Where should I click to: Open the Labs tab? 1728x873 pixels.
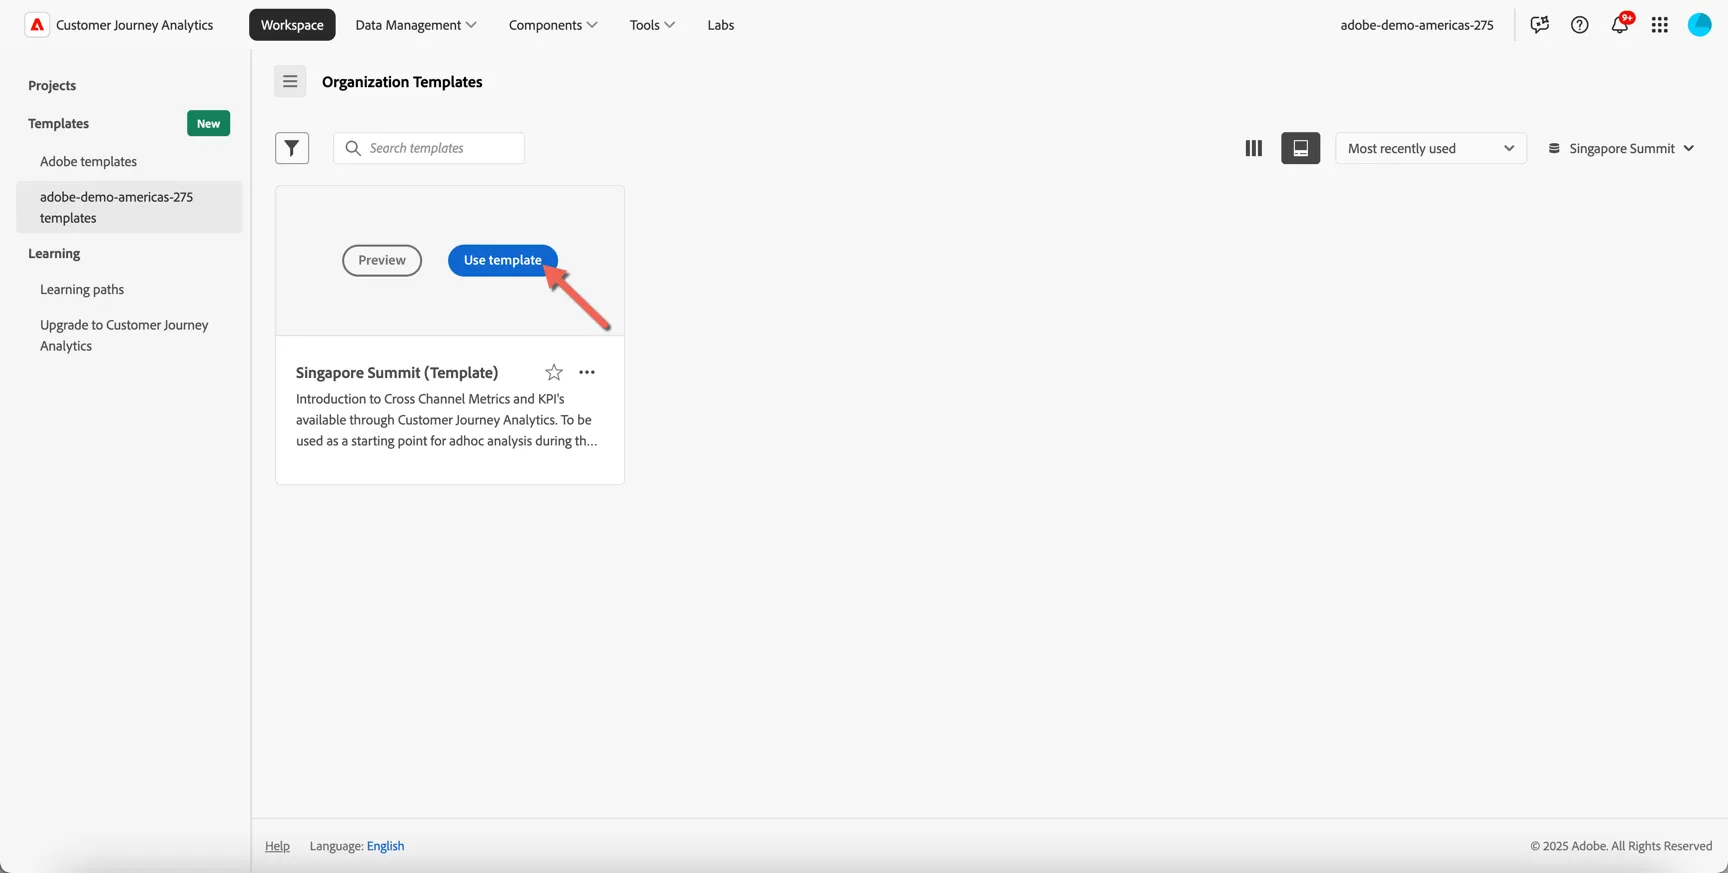[x=721, y=25]
